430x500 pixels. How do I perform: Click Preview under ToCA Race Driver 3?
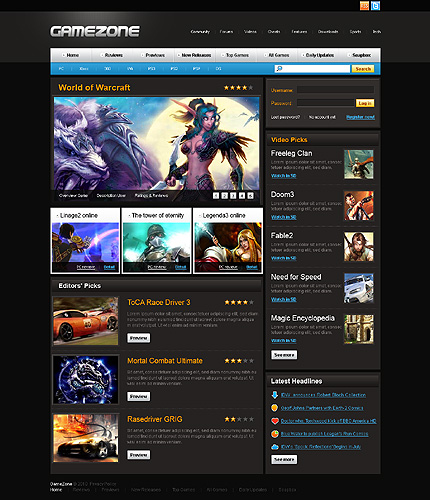pos(139,338)
